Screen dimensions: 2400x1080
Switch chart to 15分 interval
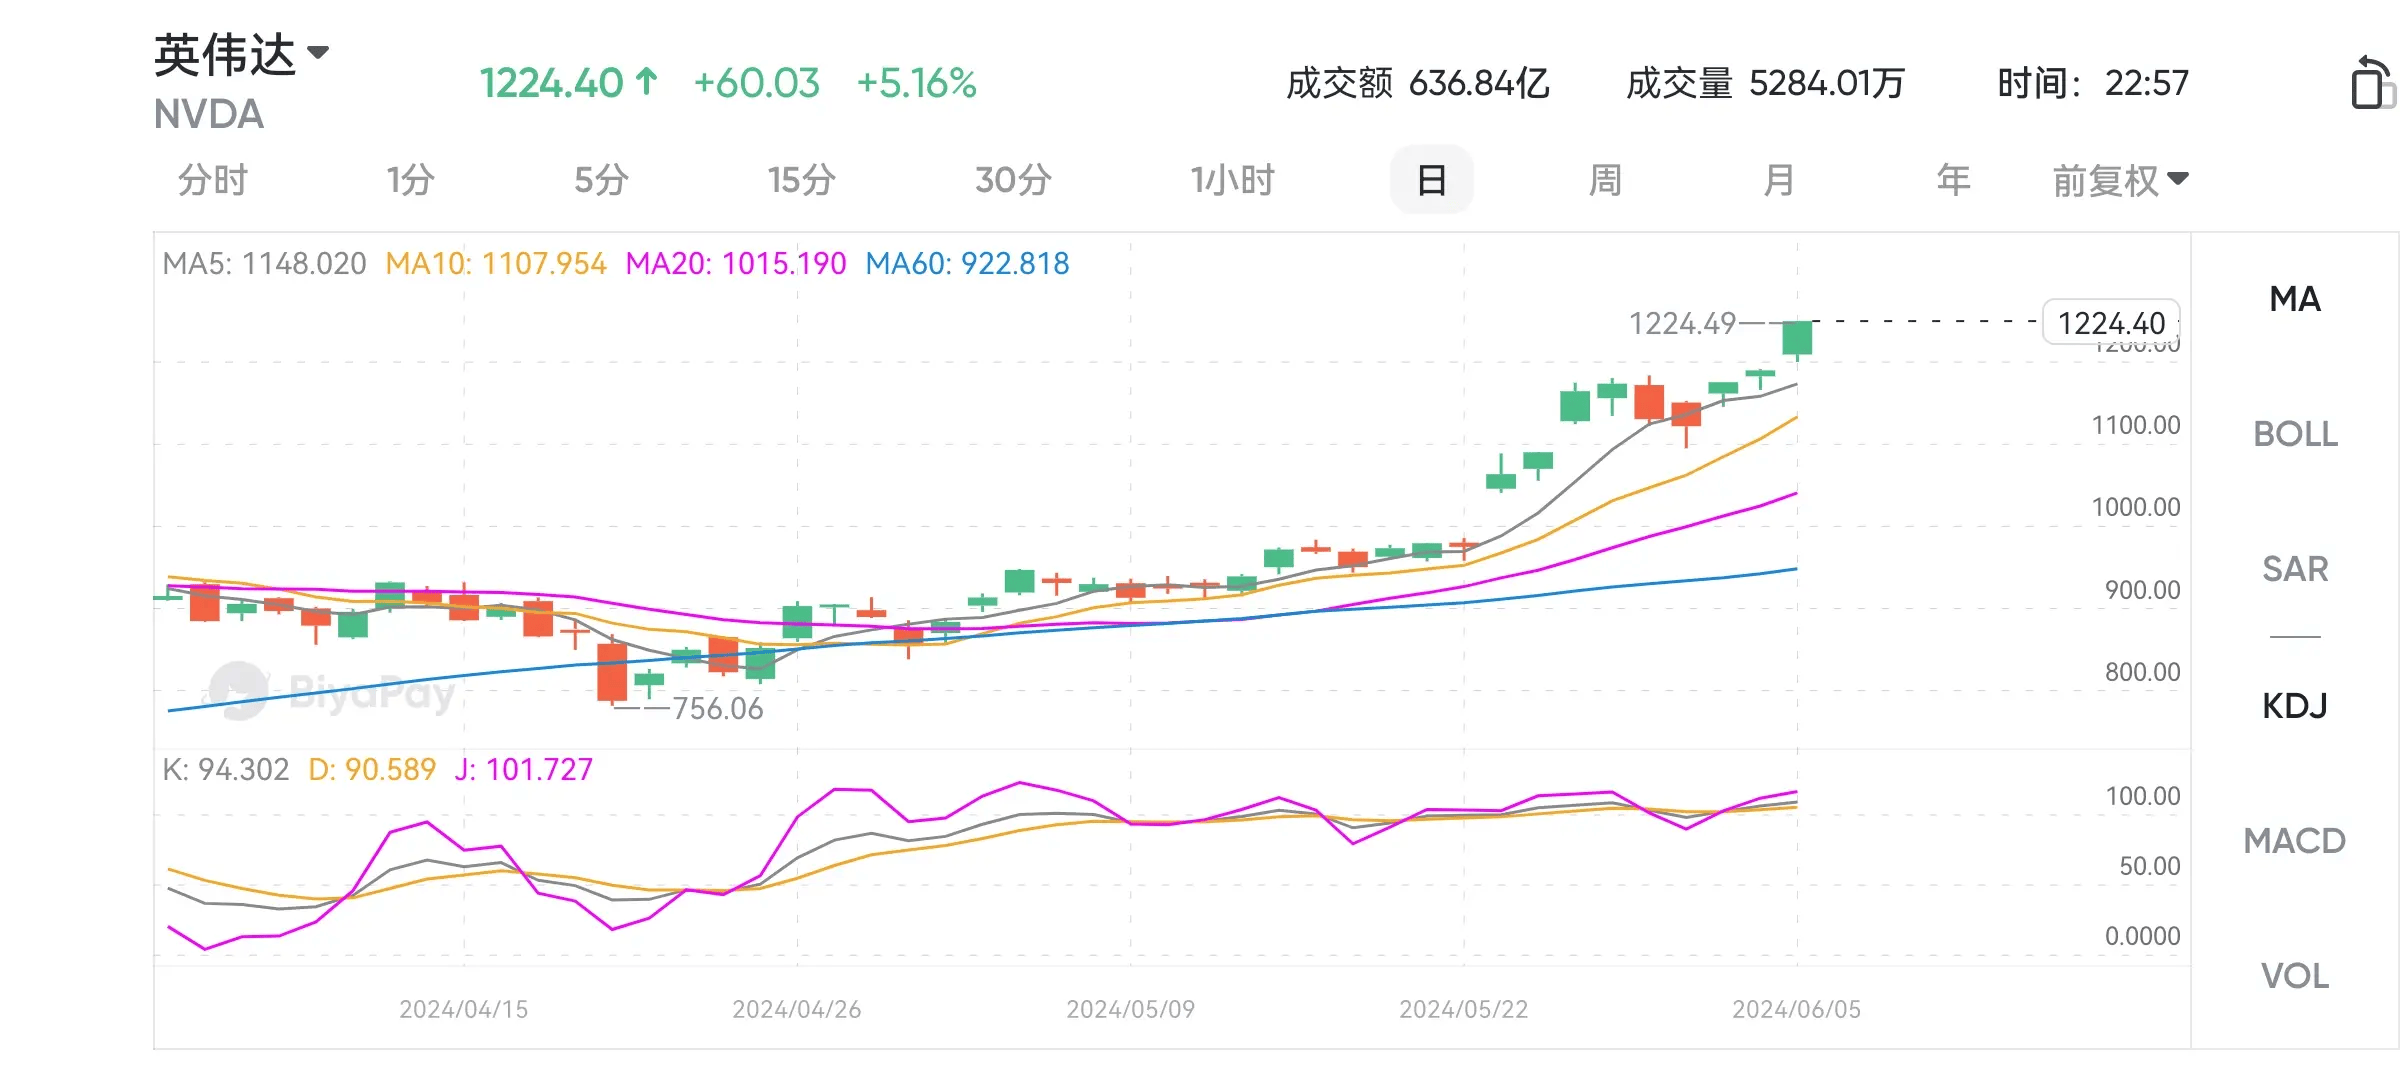[801, 181]
